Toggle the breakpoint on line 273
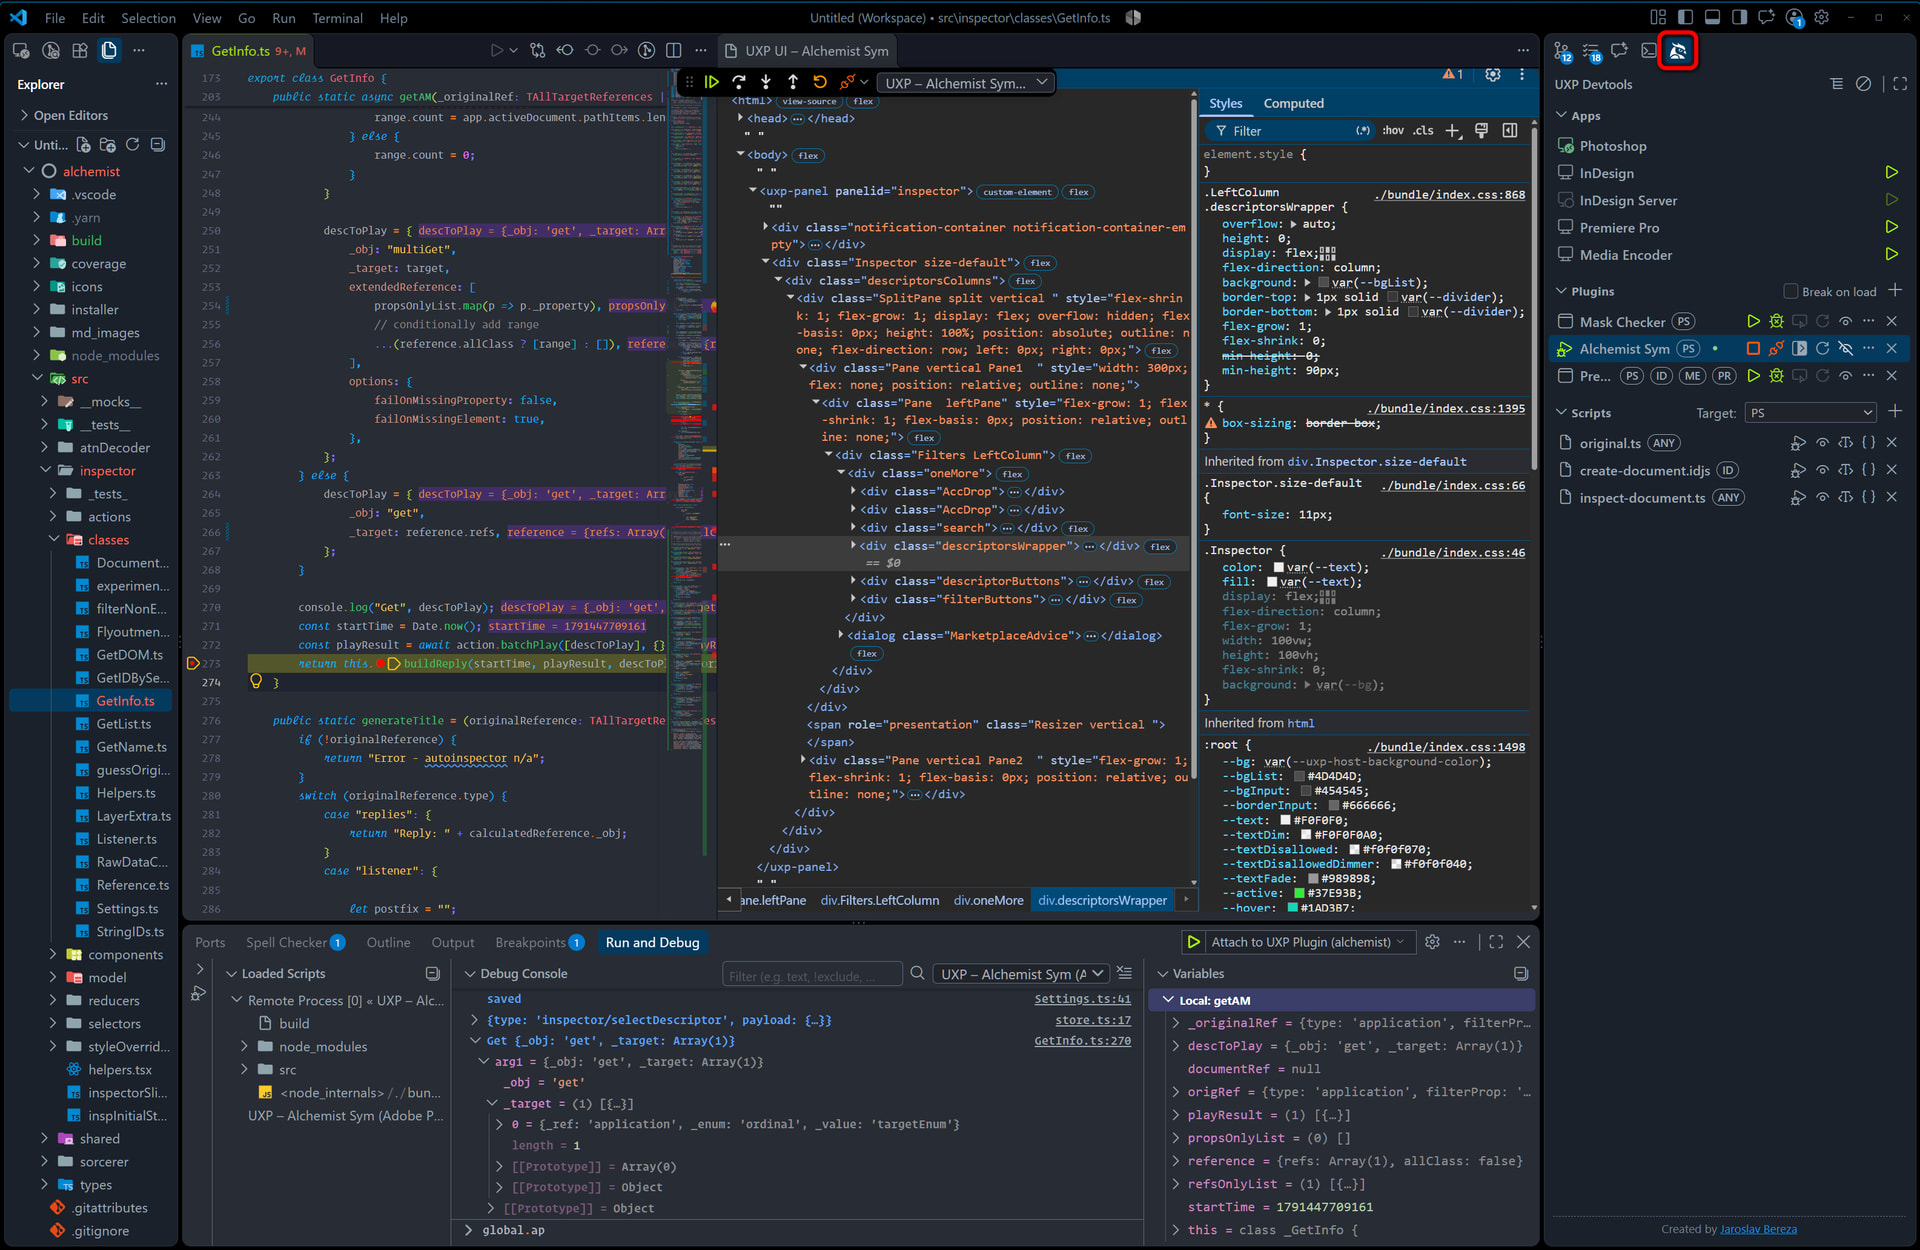1920x1250 pixels. click(x=192, y=663)
